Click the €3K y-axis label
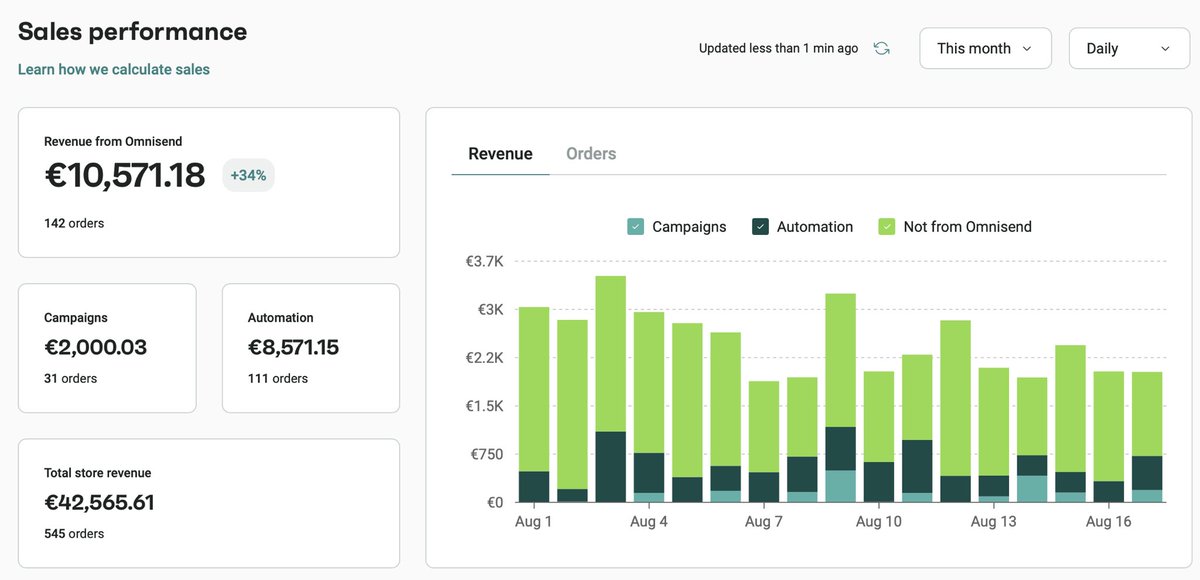 click(490, 310)
